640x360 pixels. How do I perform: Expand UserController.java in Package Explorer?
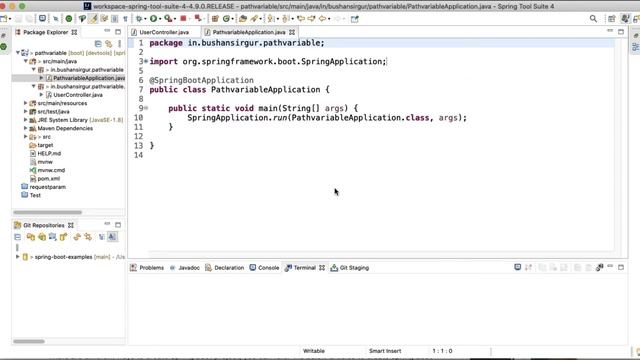tap(42, 95)
